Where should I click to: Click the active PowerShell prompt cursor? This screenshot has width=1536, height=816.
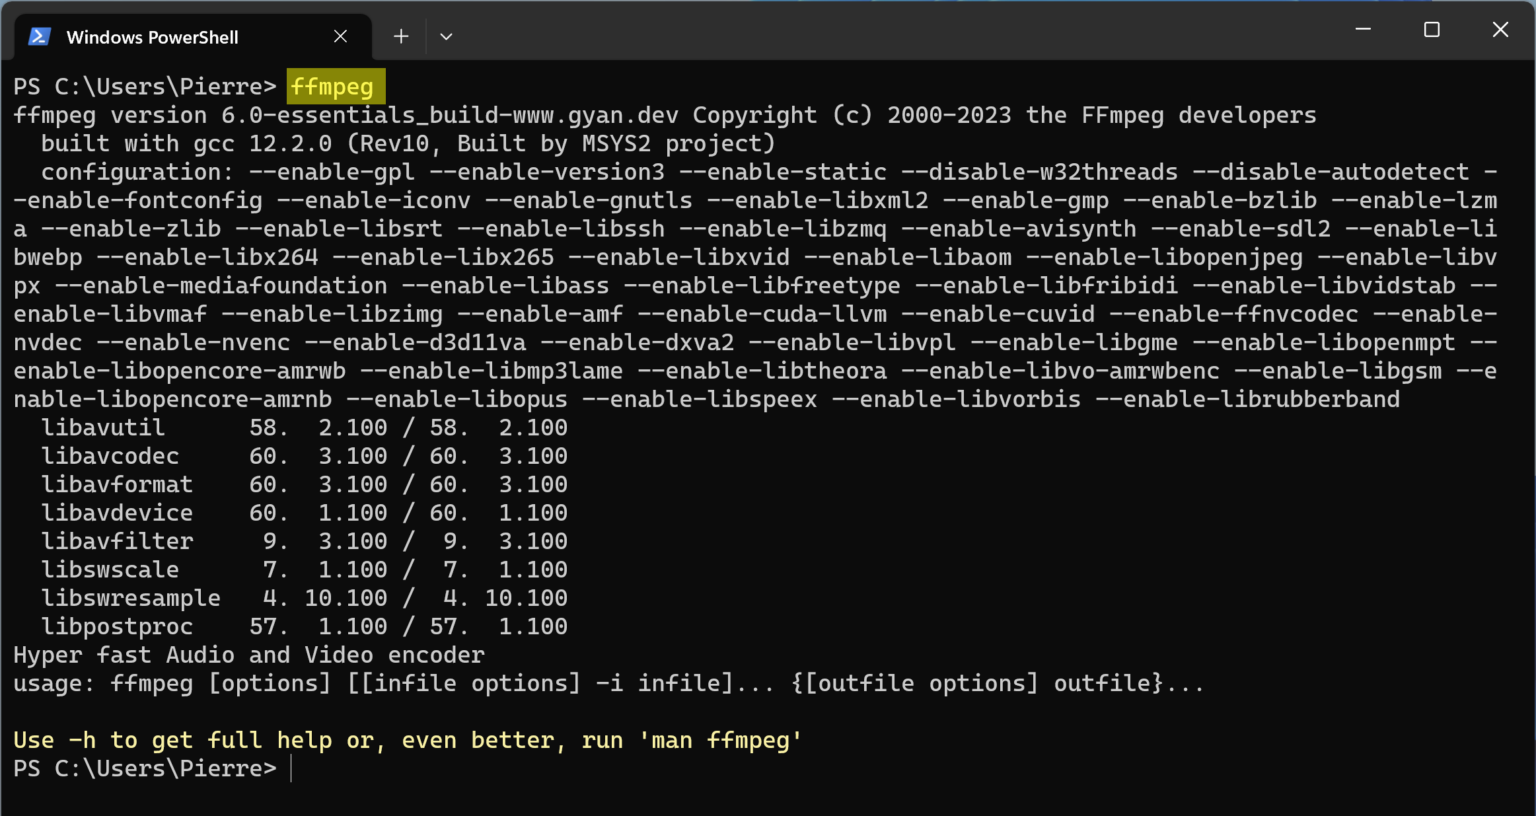pyautogui.click(x=290, y=768)
